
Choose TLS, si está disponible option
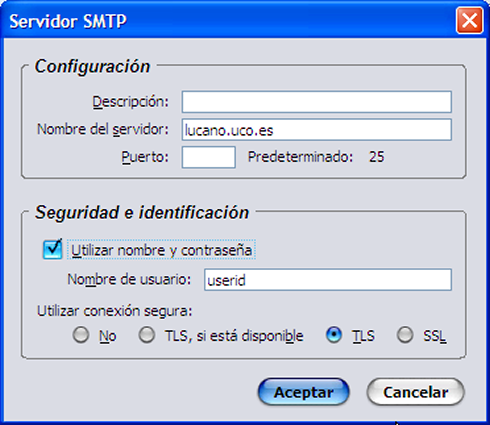pos(147,335)
